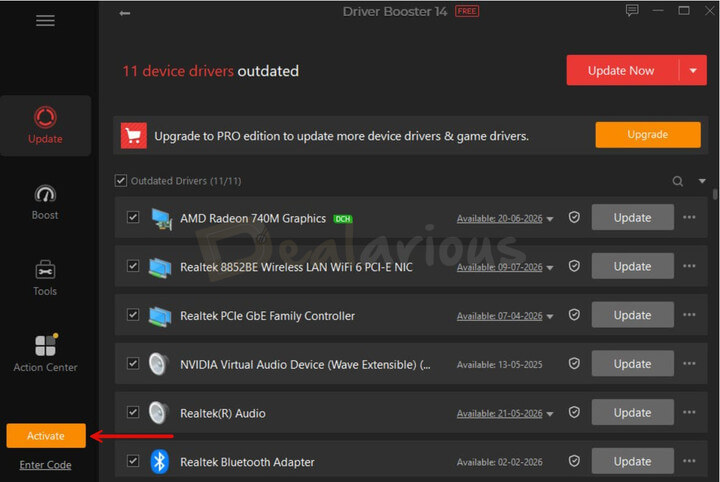Click the Available: 13-05-2025 text
The width and height of the screenshot is (720, 482).
[499, 364]
